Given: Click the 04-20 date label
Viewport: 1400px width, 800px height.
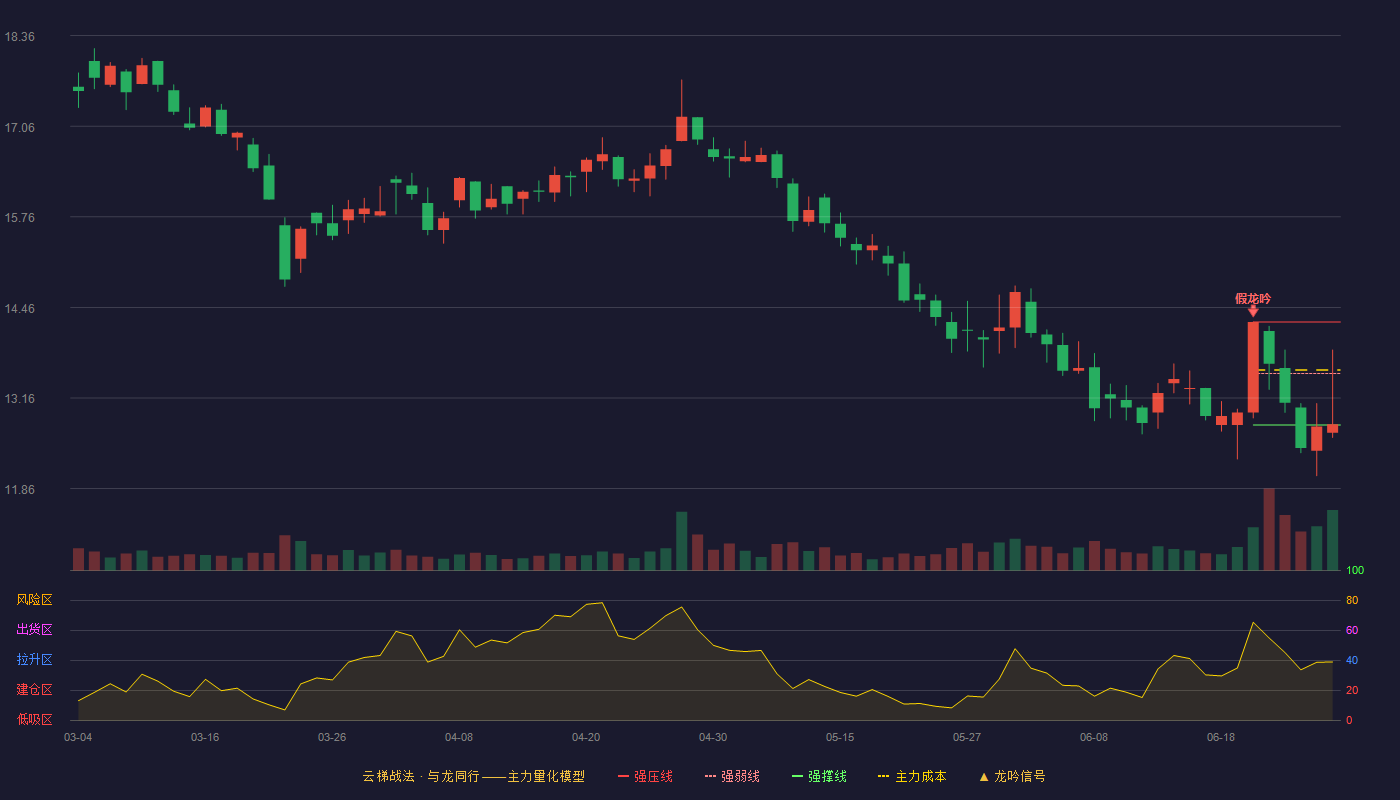Looking at the screenshot, I should coord(586,737).
